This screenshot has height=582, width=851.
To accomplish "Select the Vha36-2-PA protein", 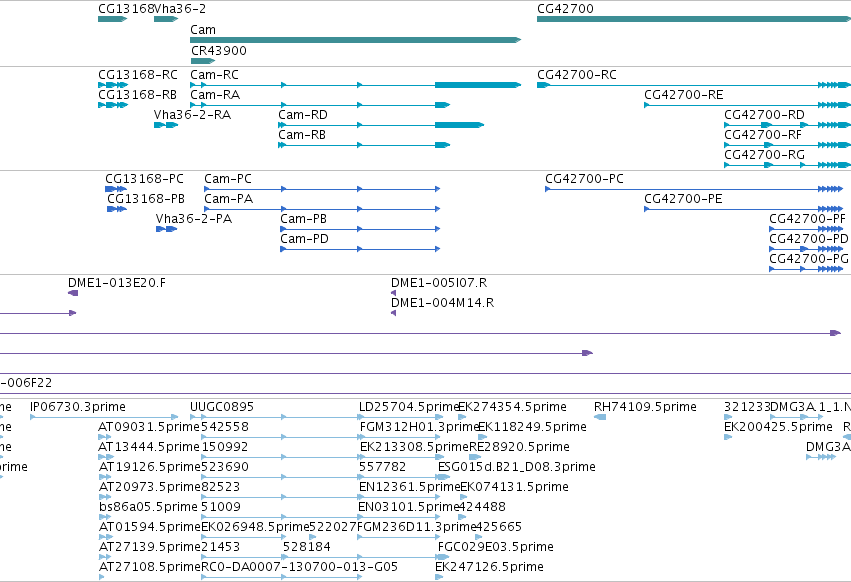I will coord(167,229).
